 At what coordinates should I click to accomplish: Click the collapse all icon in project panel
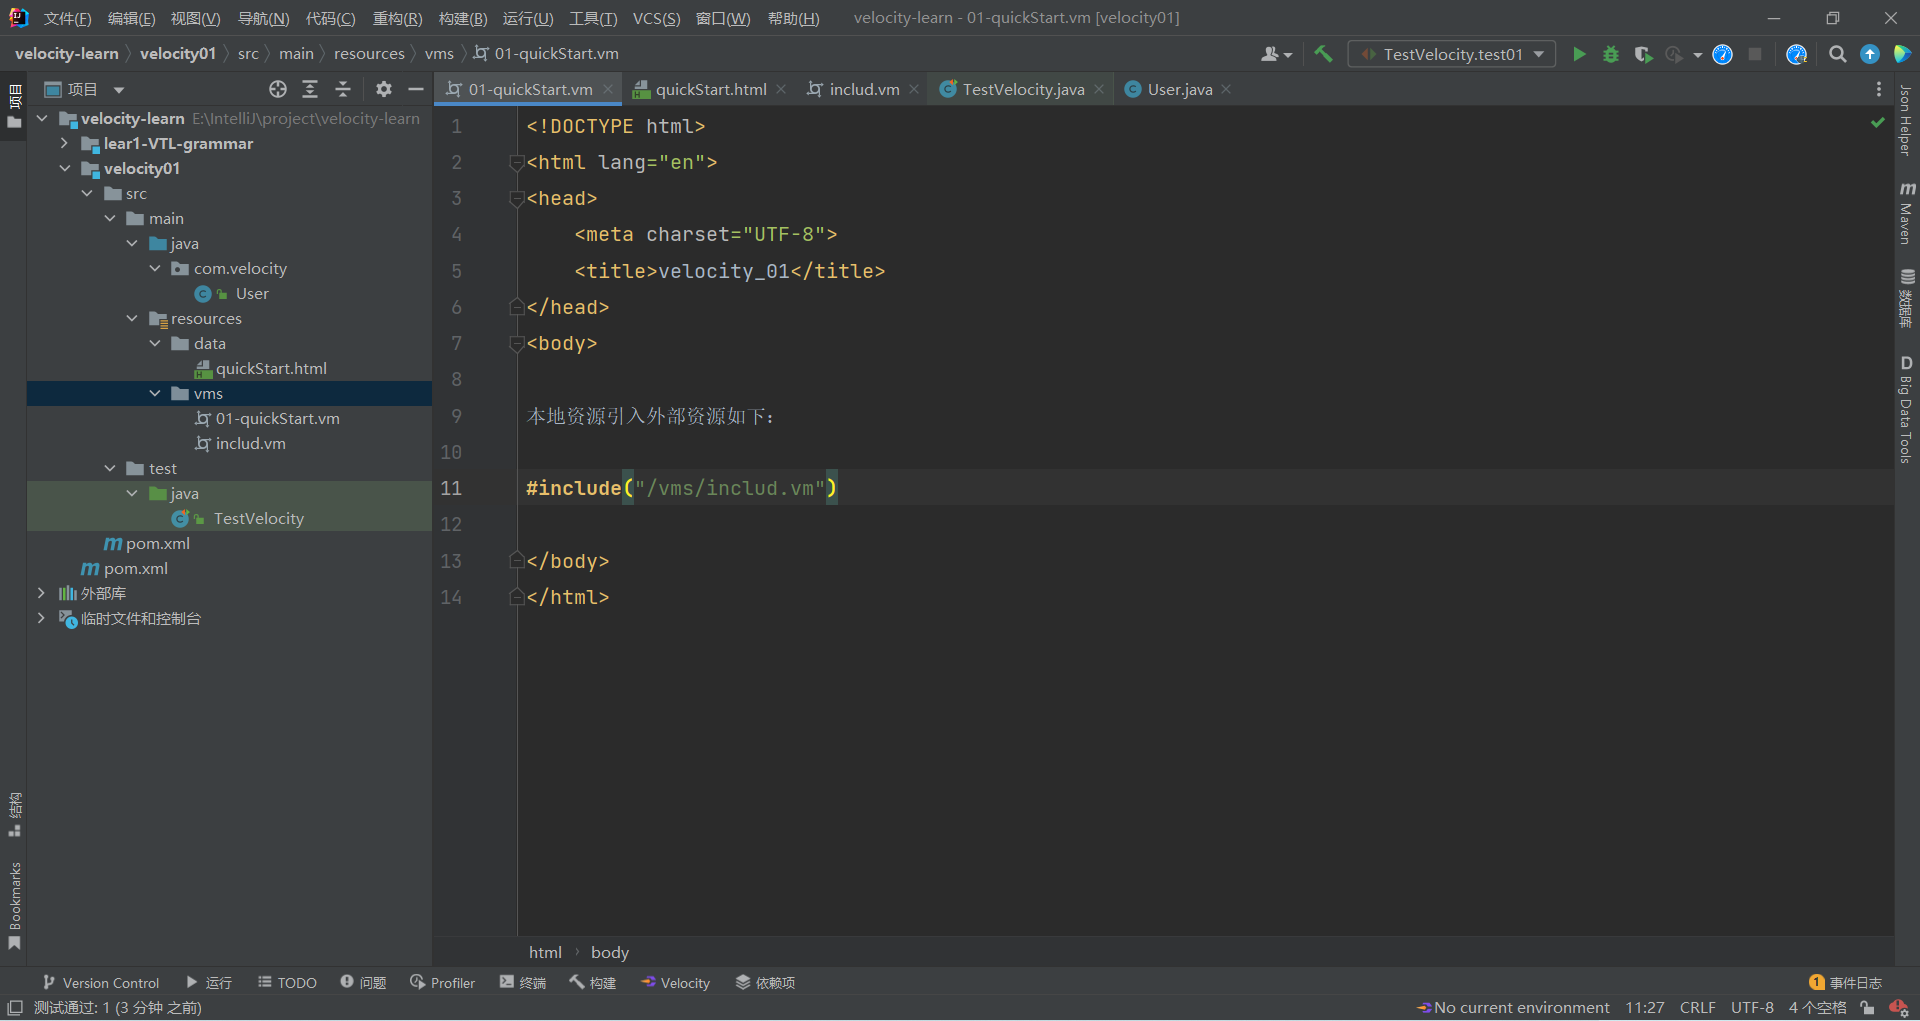tap(343, 89)
